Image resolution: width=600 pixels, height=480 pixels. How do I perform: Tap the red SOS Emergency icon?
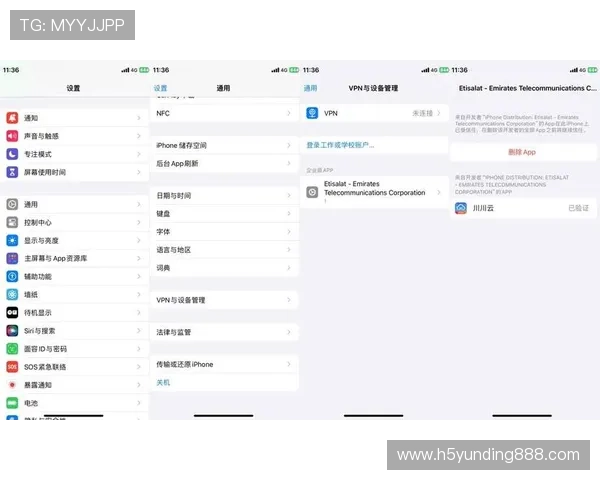tap(12, 367)
